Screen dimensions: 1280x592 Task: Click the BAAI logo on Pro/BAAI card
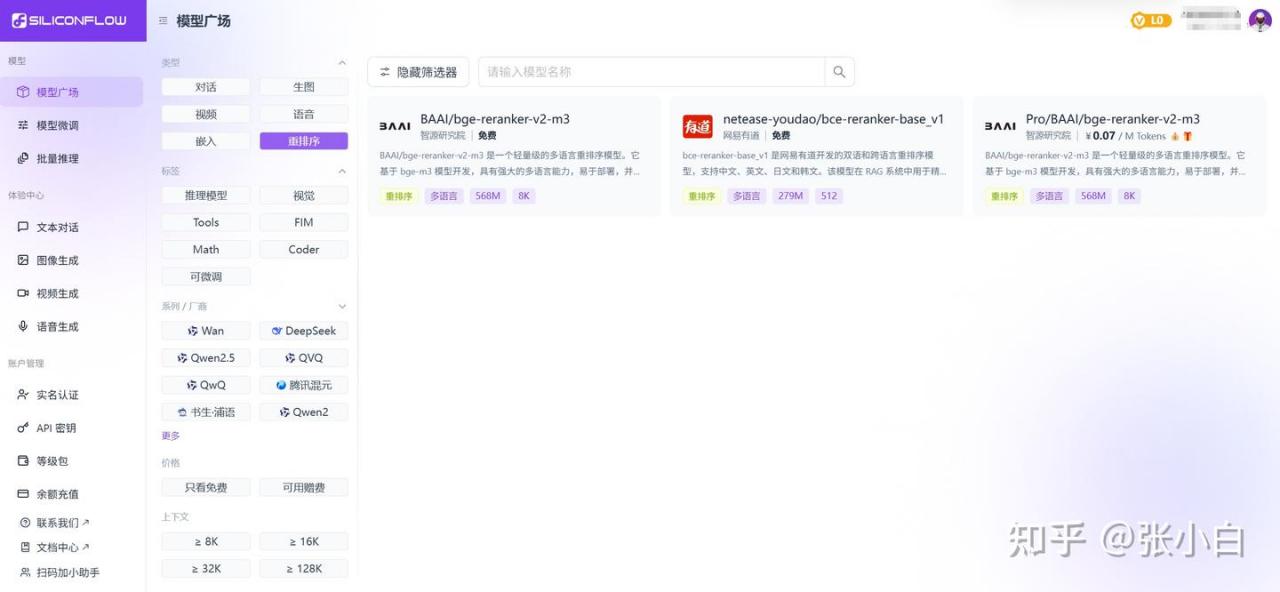pyautogui.click(x=1000, y=126)
